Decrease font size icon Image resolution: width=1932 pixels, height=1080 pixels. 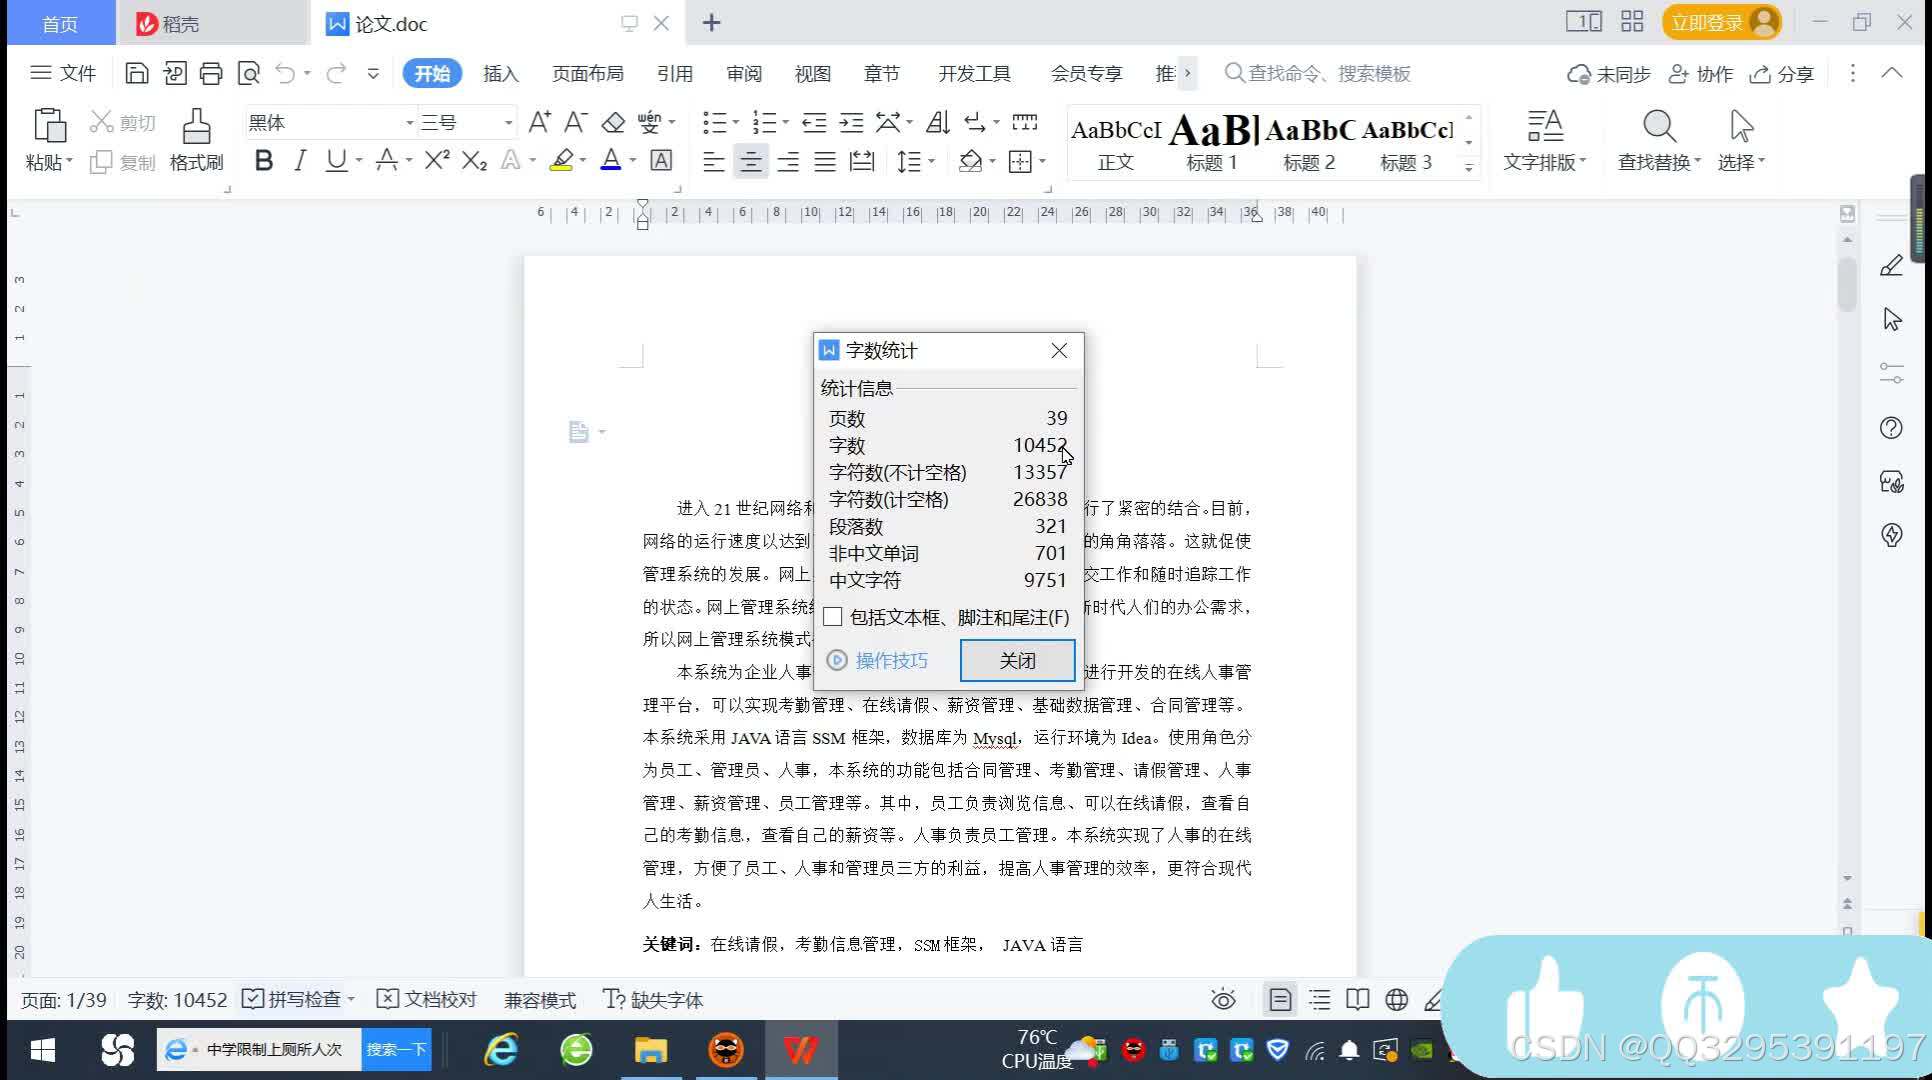(x=575, y=122)
